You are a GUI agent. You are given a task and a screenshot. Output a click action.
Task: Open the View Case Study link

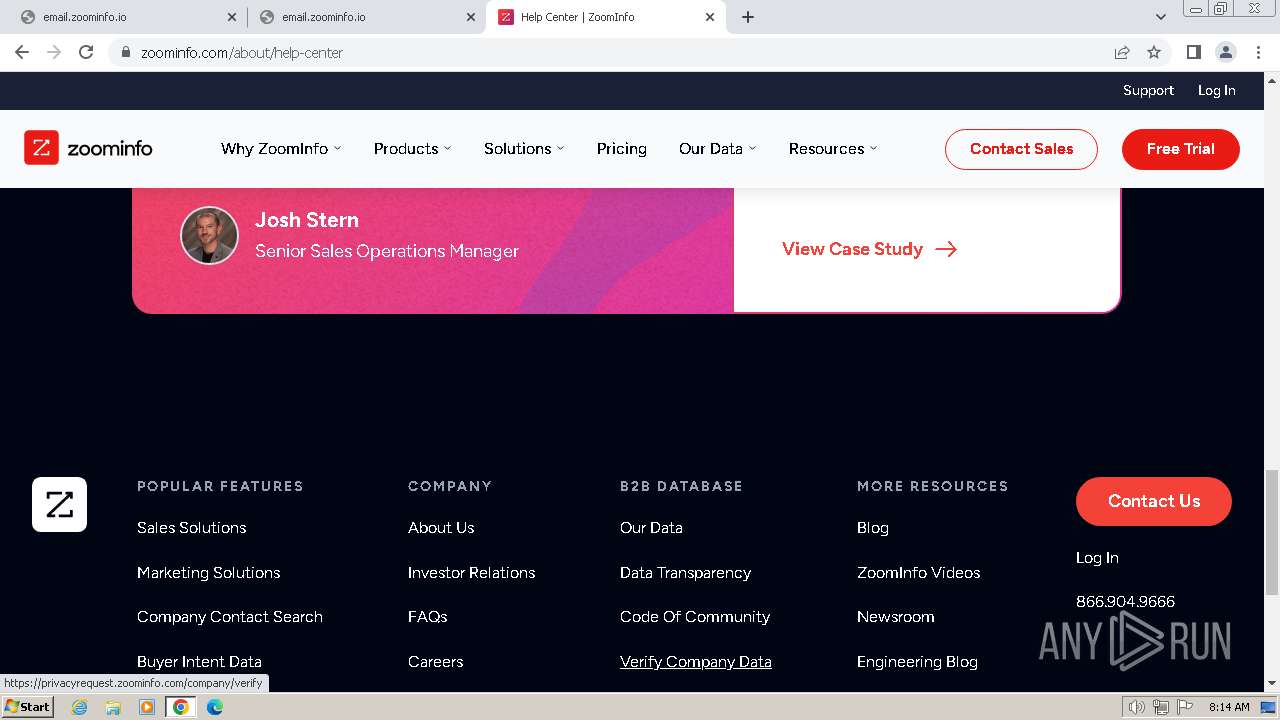pos(869,249)
